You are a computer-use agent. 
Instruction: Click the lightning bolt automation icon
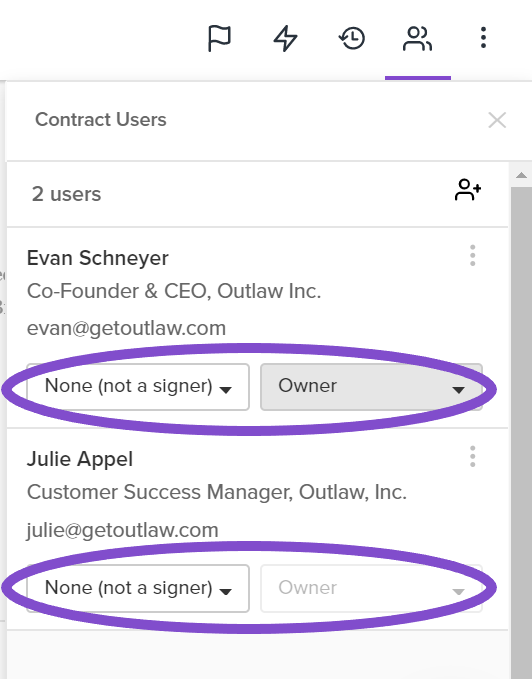[286, 39]
